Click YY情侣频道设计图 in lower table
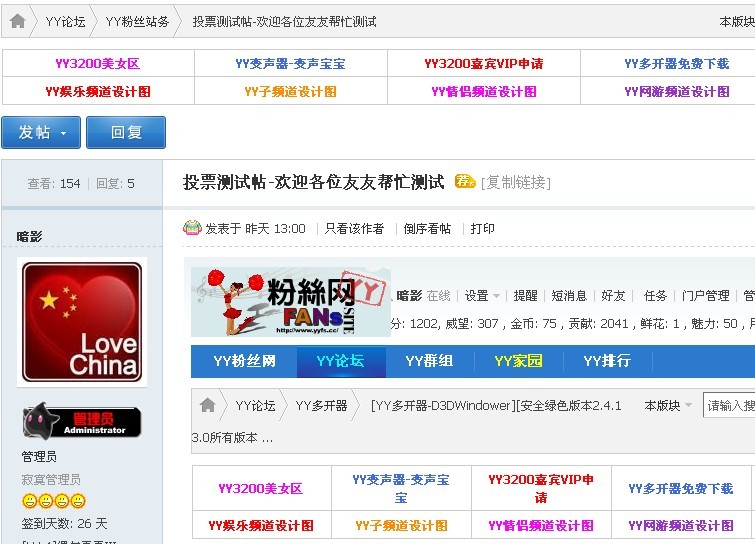 click(x=541, y=525)
